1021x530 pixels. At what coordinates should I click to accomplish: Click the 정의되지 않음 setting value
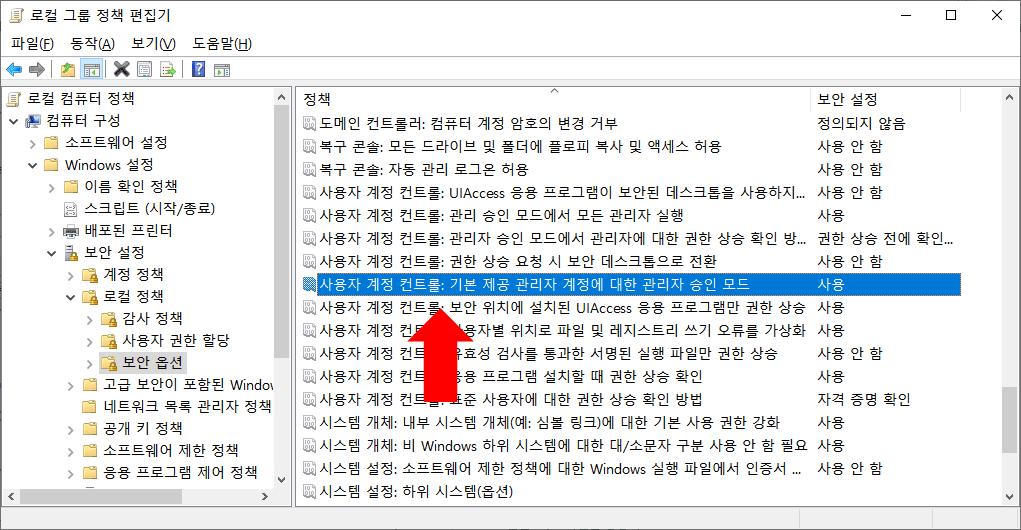pos(861,124)
